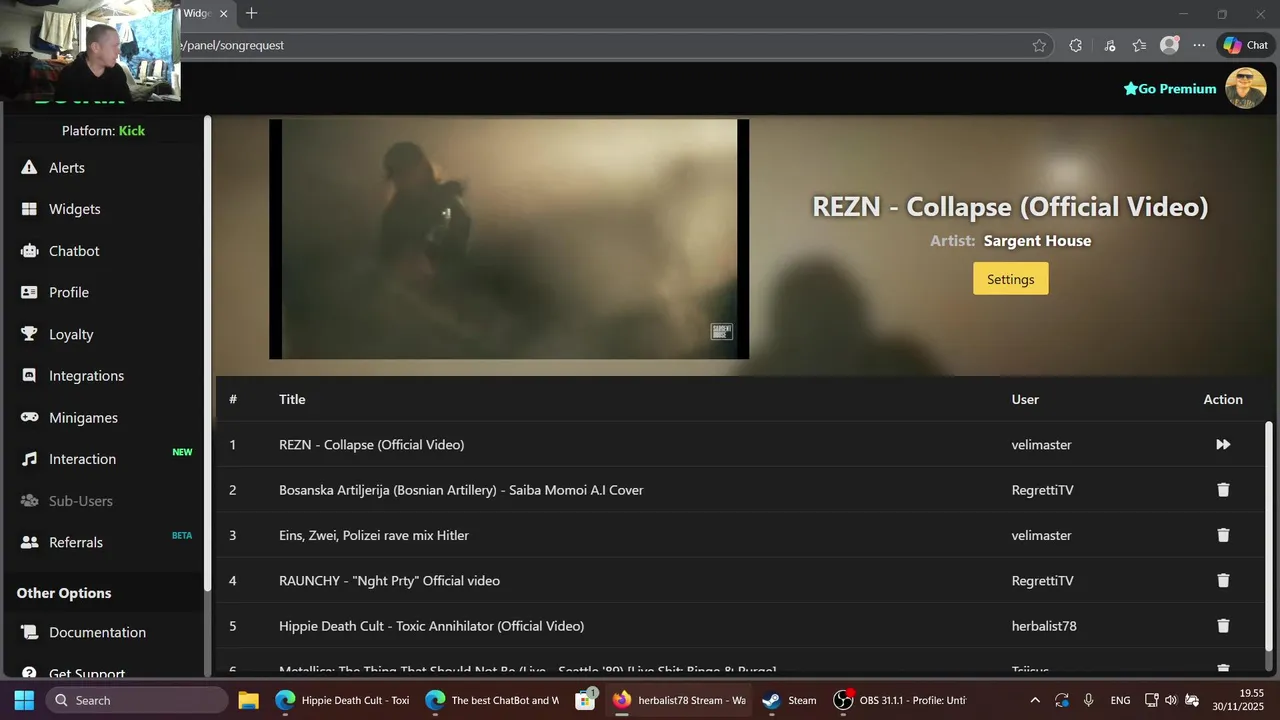Image resolution: width=1280 pixels, height=720 pixels.
Task: Select Bosanska Artiljerija song title
Action: click(461, 490)
